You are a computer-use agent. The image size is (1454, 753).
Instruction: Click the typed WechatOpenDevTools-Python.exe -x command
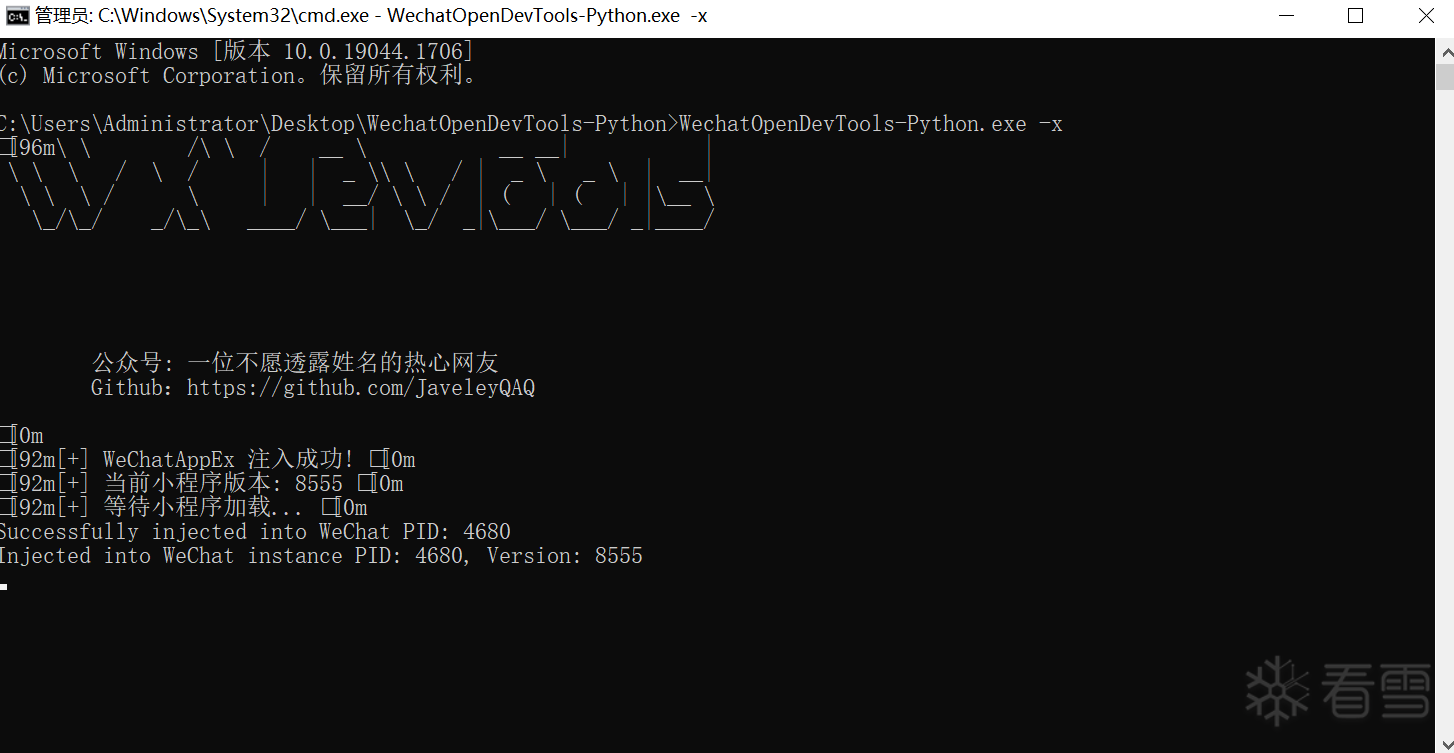click(870, 124)
